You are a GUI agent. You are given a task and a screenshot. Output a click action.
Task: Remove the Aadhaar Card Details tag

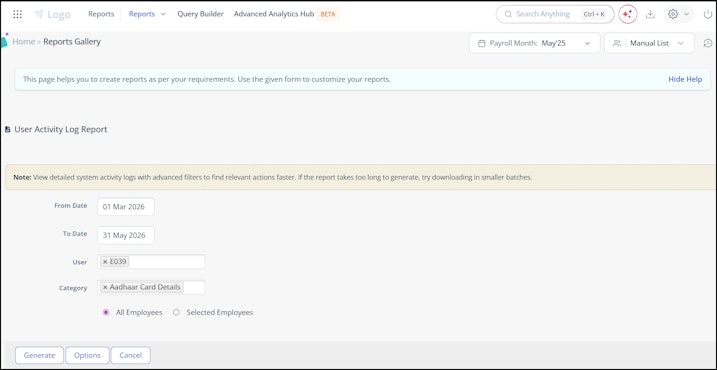pyautogui.click(x=105, y=287)
